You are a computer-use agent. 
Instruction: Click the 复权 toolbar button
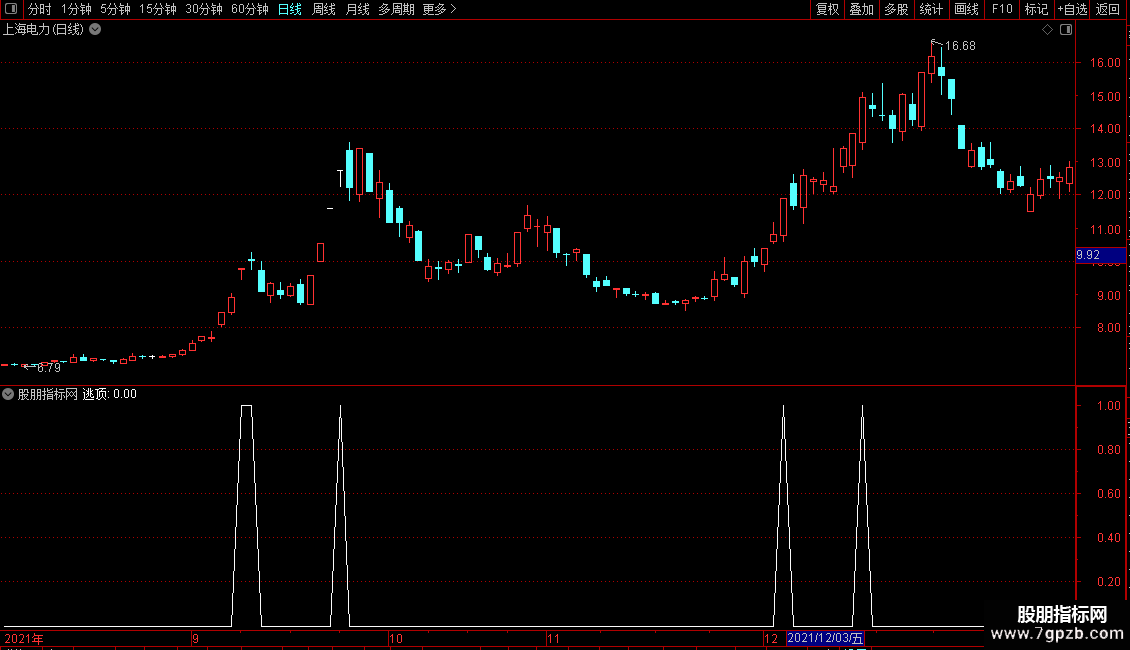827,9
